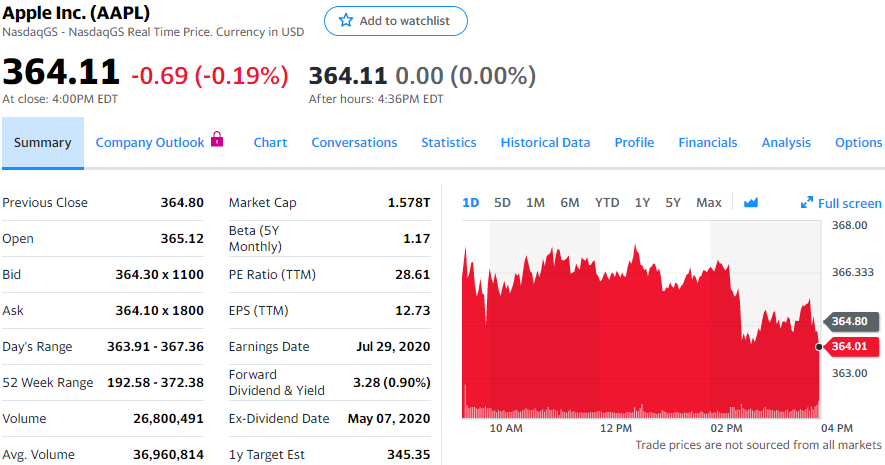Click the star icon in Add to watchlist
This screenshot has height=465, width=885.
click(x=347, y=21)
